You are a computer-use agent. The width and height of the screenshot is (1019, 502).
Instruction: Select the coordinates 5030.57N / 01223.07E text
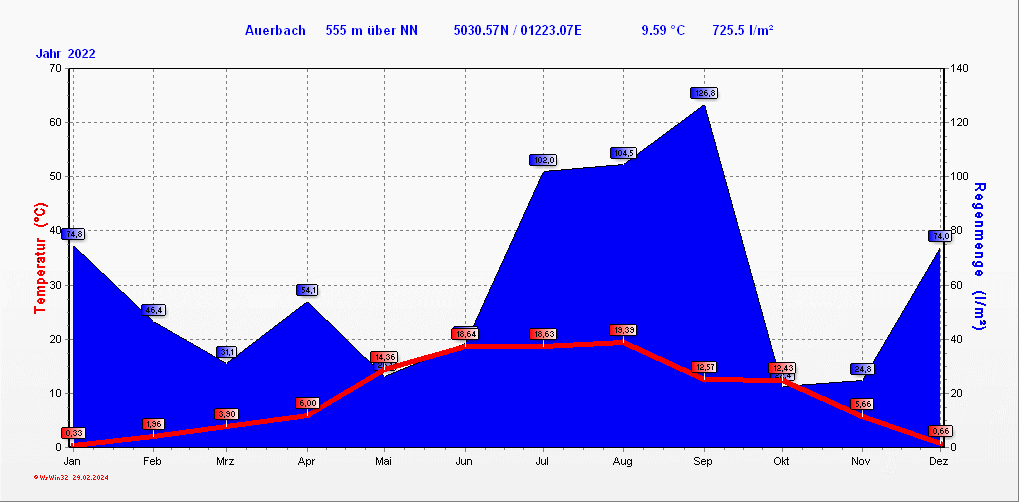(517, 30)
